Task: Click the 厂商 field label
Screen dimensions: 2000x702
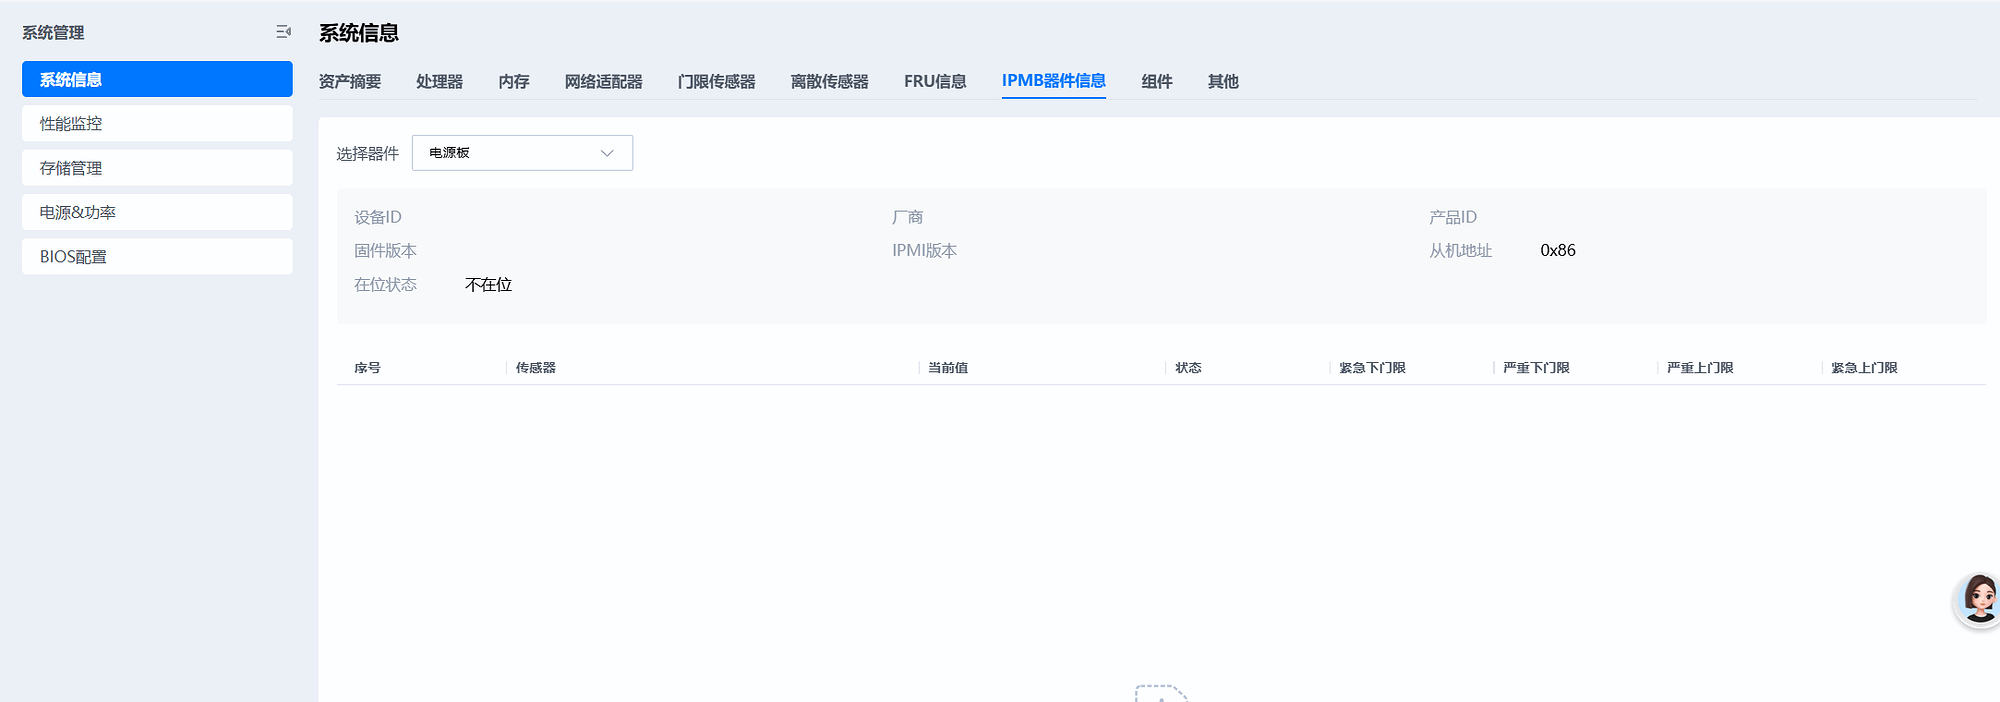Action: tap(907, 217)
